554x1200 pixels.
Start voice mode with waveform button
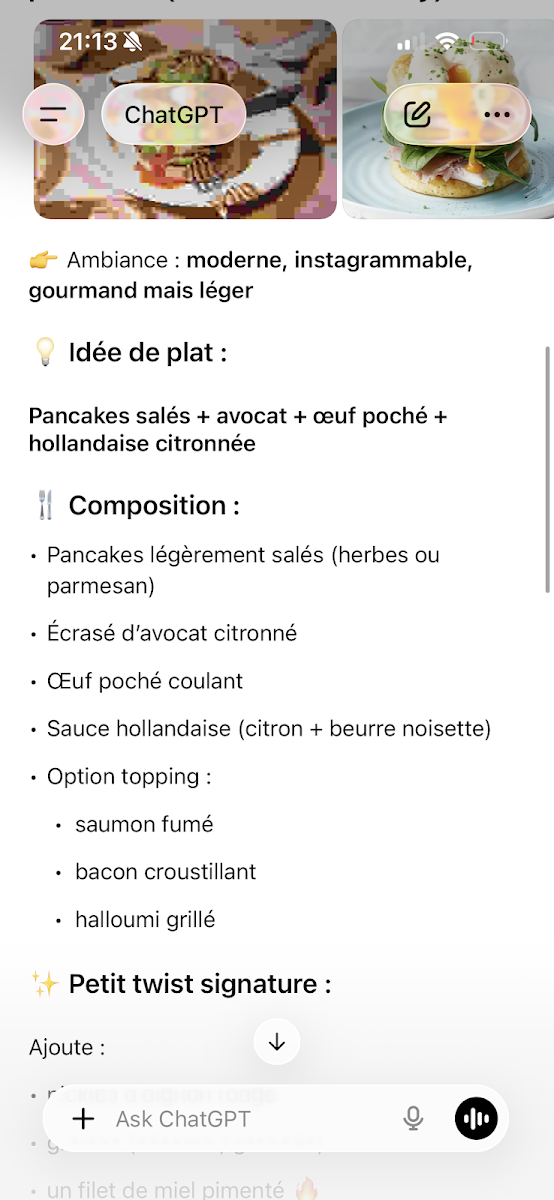(x=476, y=1119)
